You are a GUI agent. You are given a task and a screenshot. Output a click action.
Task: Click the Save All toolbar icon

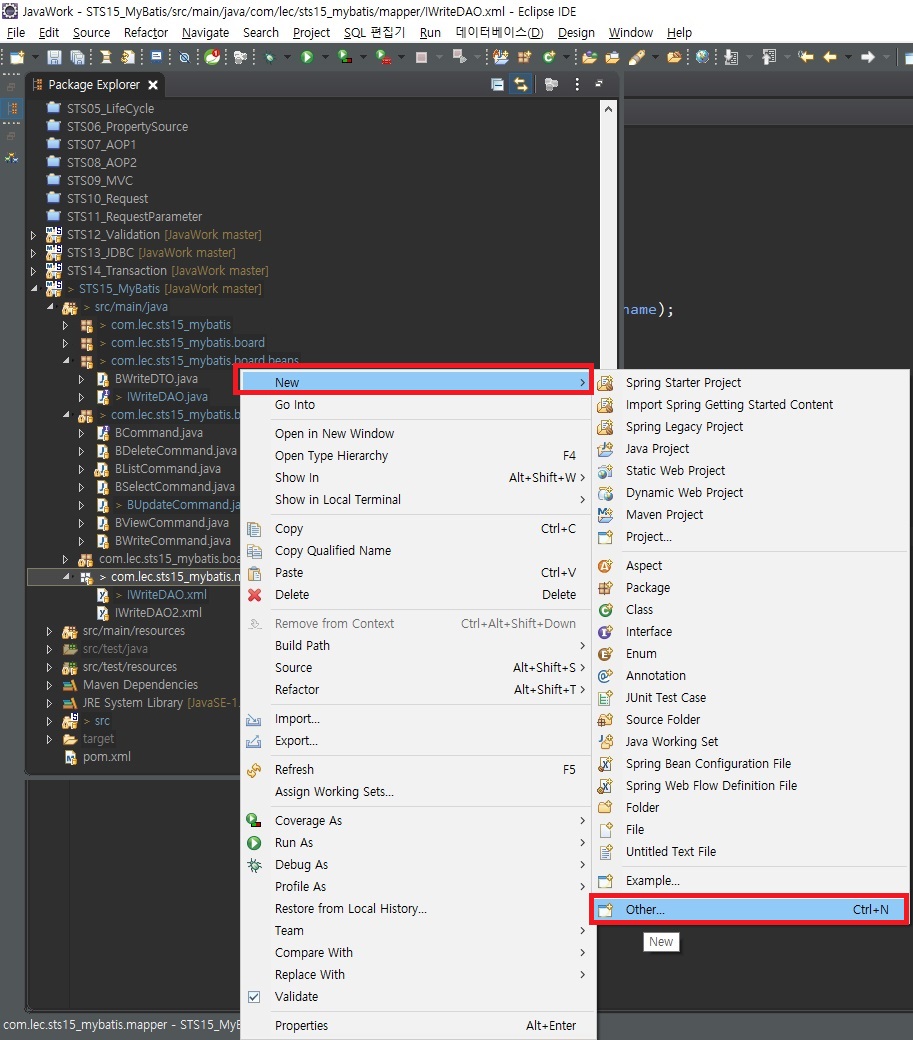pyautogui.click(x=77, y=58)
